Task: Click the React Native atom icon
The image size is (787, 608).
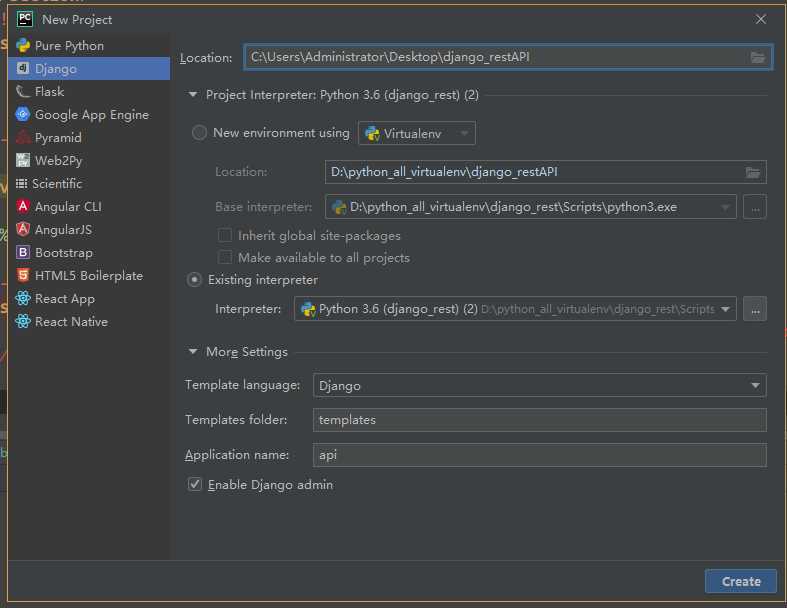Action: (23, 321)
